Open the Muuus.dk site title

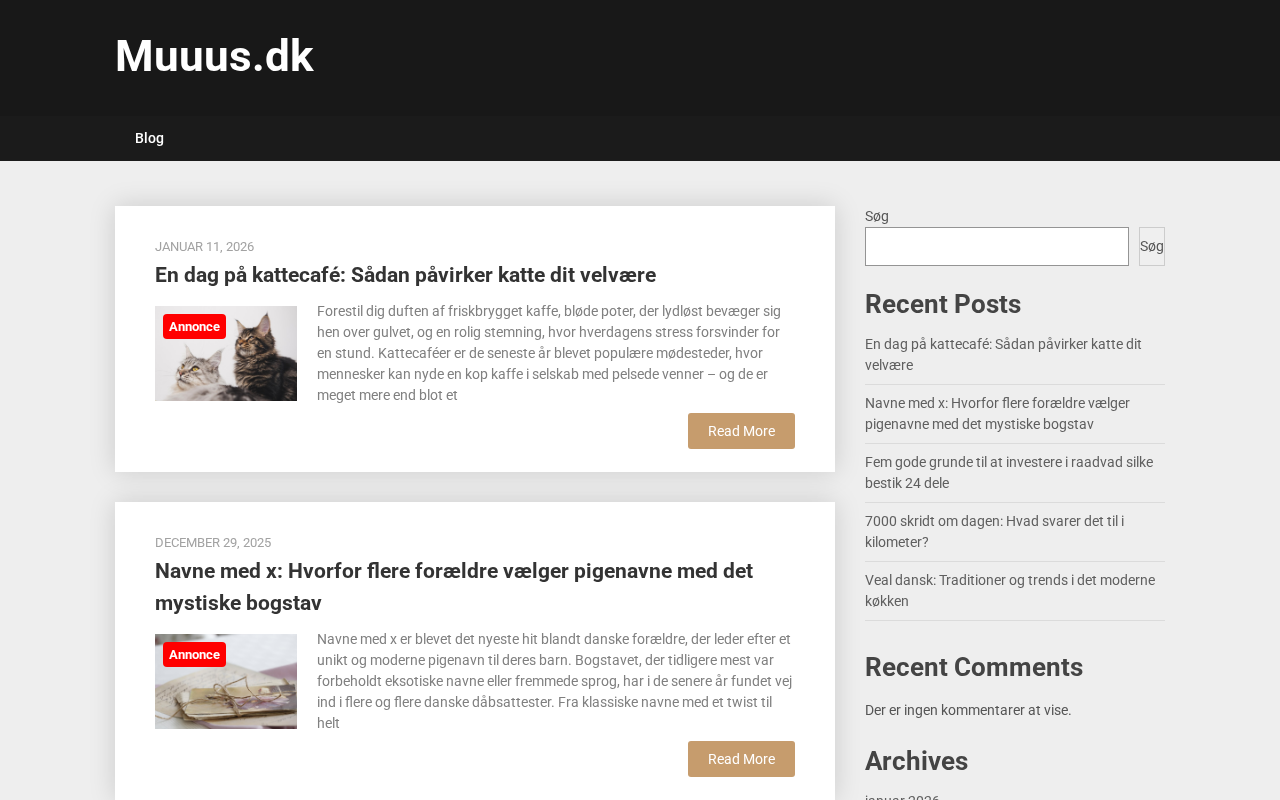214,56
